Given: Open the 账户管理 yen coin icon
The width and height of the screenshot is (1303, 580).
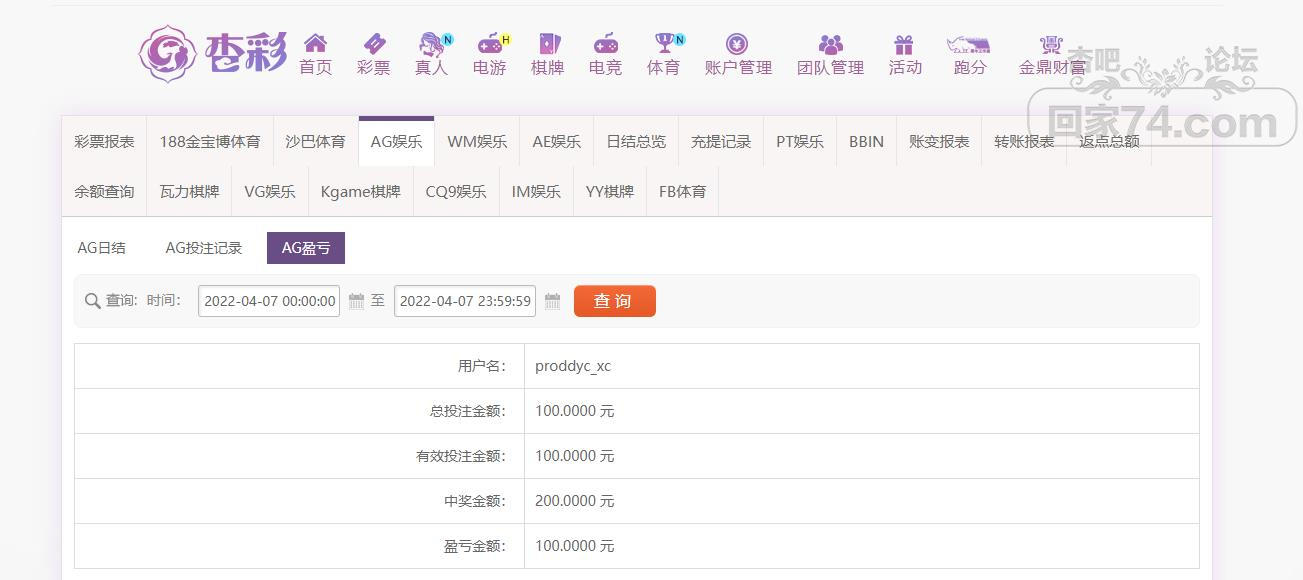Looking at the screenshot, I should point(737,44).
